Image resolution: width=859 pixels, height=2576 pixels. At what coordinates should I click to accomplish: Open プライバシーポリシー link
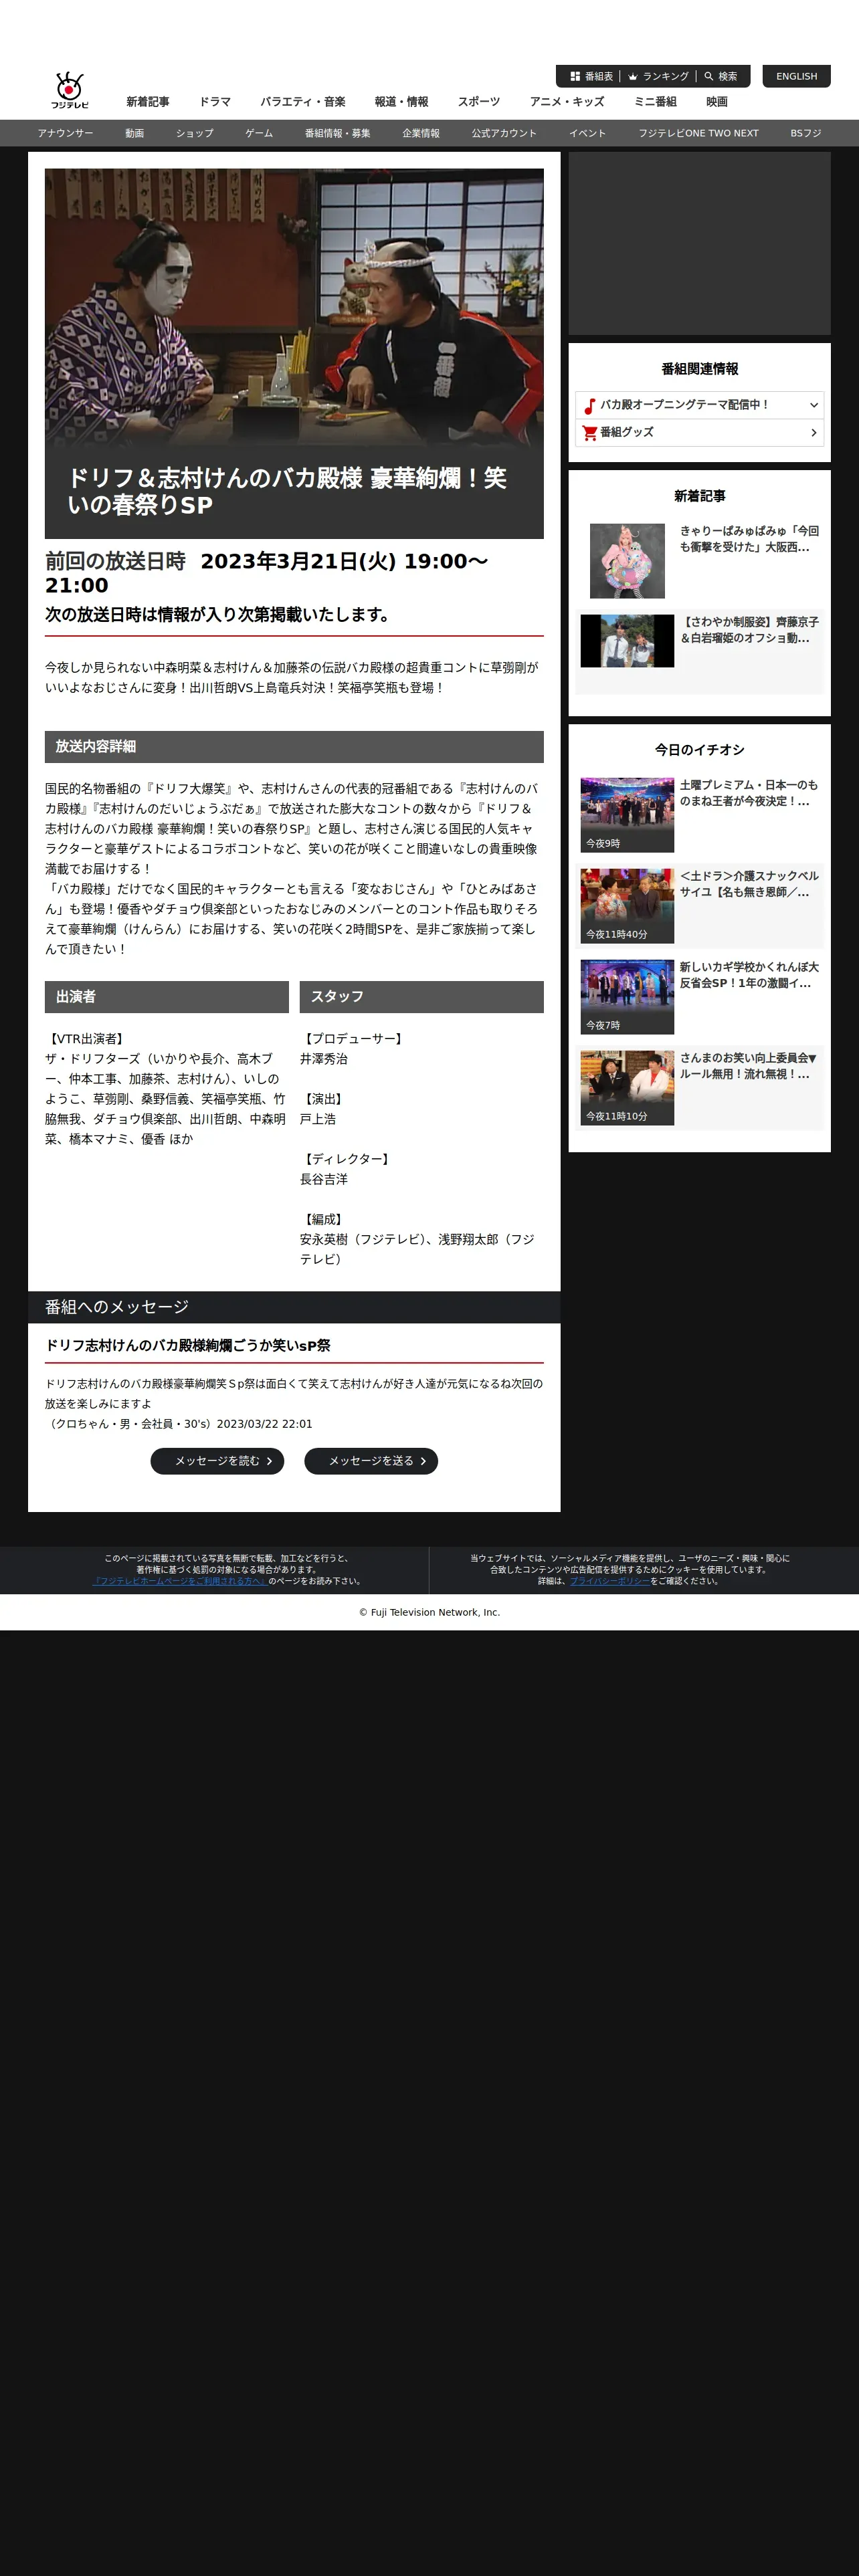610,1581
